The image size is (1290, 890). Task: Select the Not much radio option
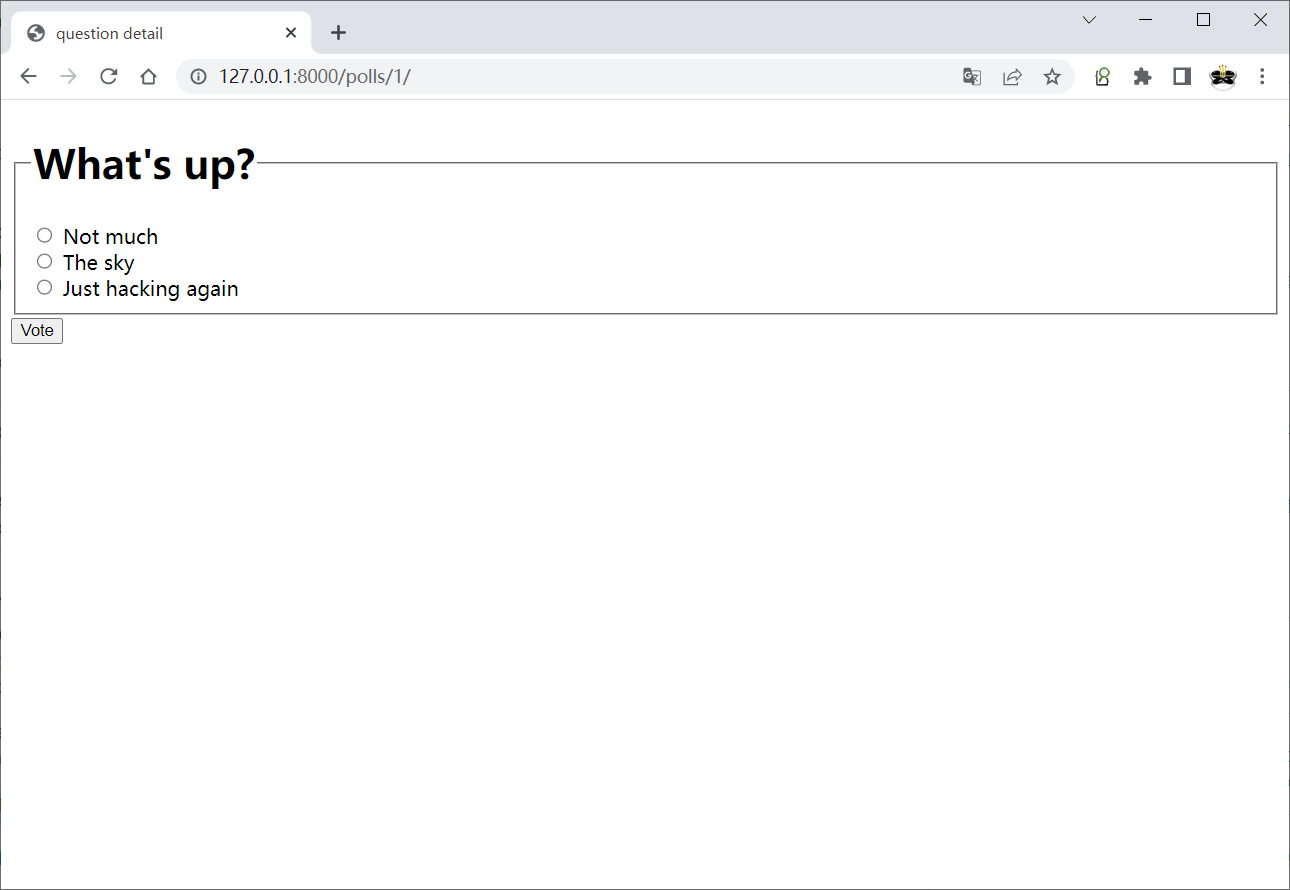[x=44, y=235]
